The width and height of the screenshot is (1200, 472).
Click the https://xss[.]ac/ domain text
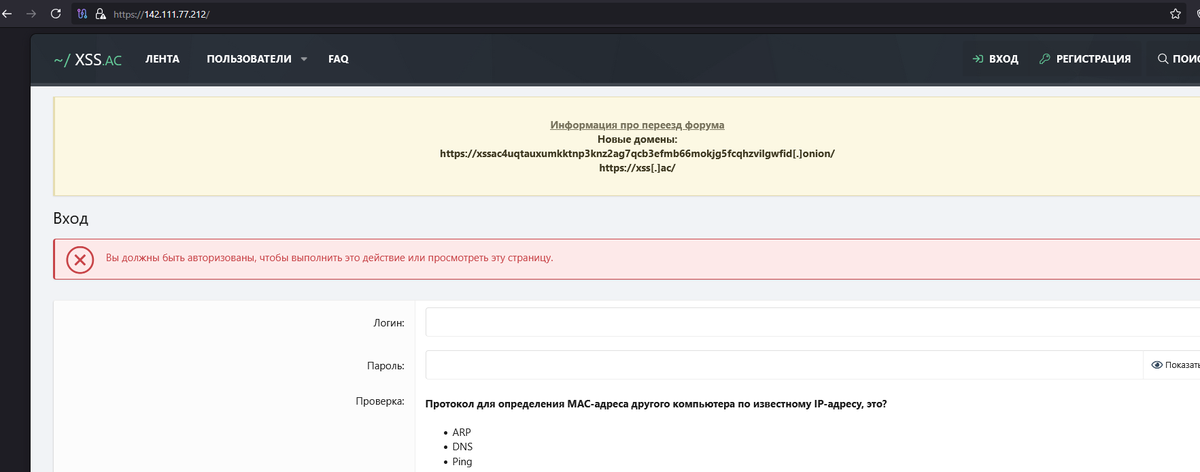[x=637, y=169]
